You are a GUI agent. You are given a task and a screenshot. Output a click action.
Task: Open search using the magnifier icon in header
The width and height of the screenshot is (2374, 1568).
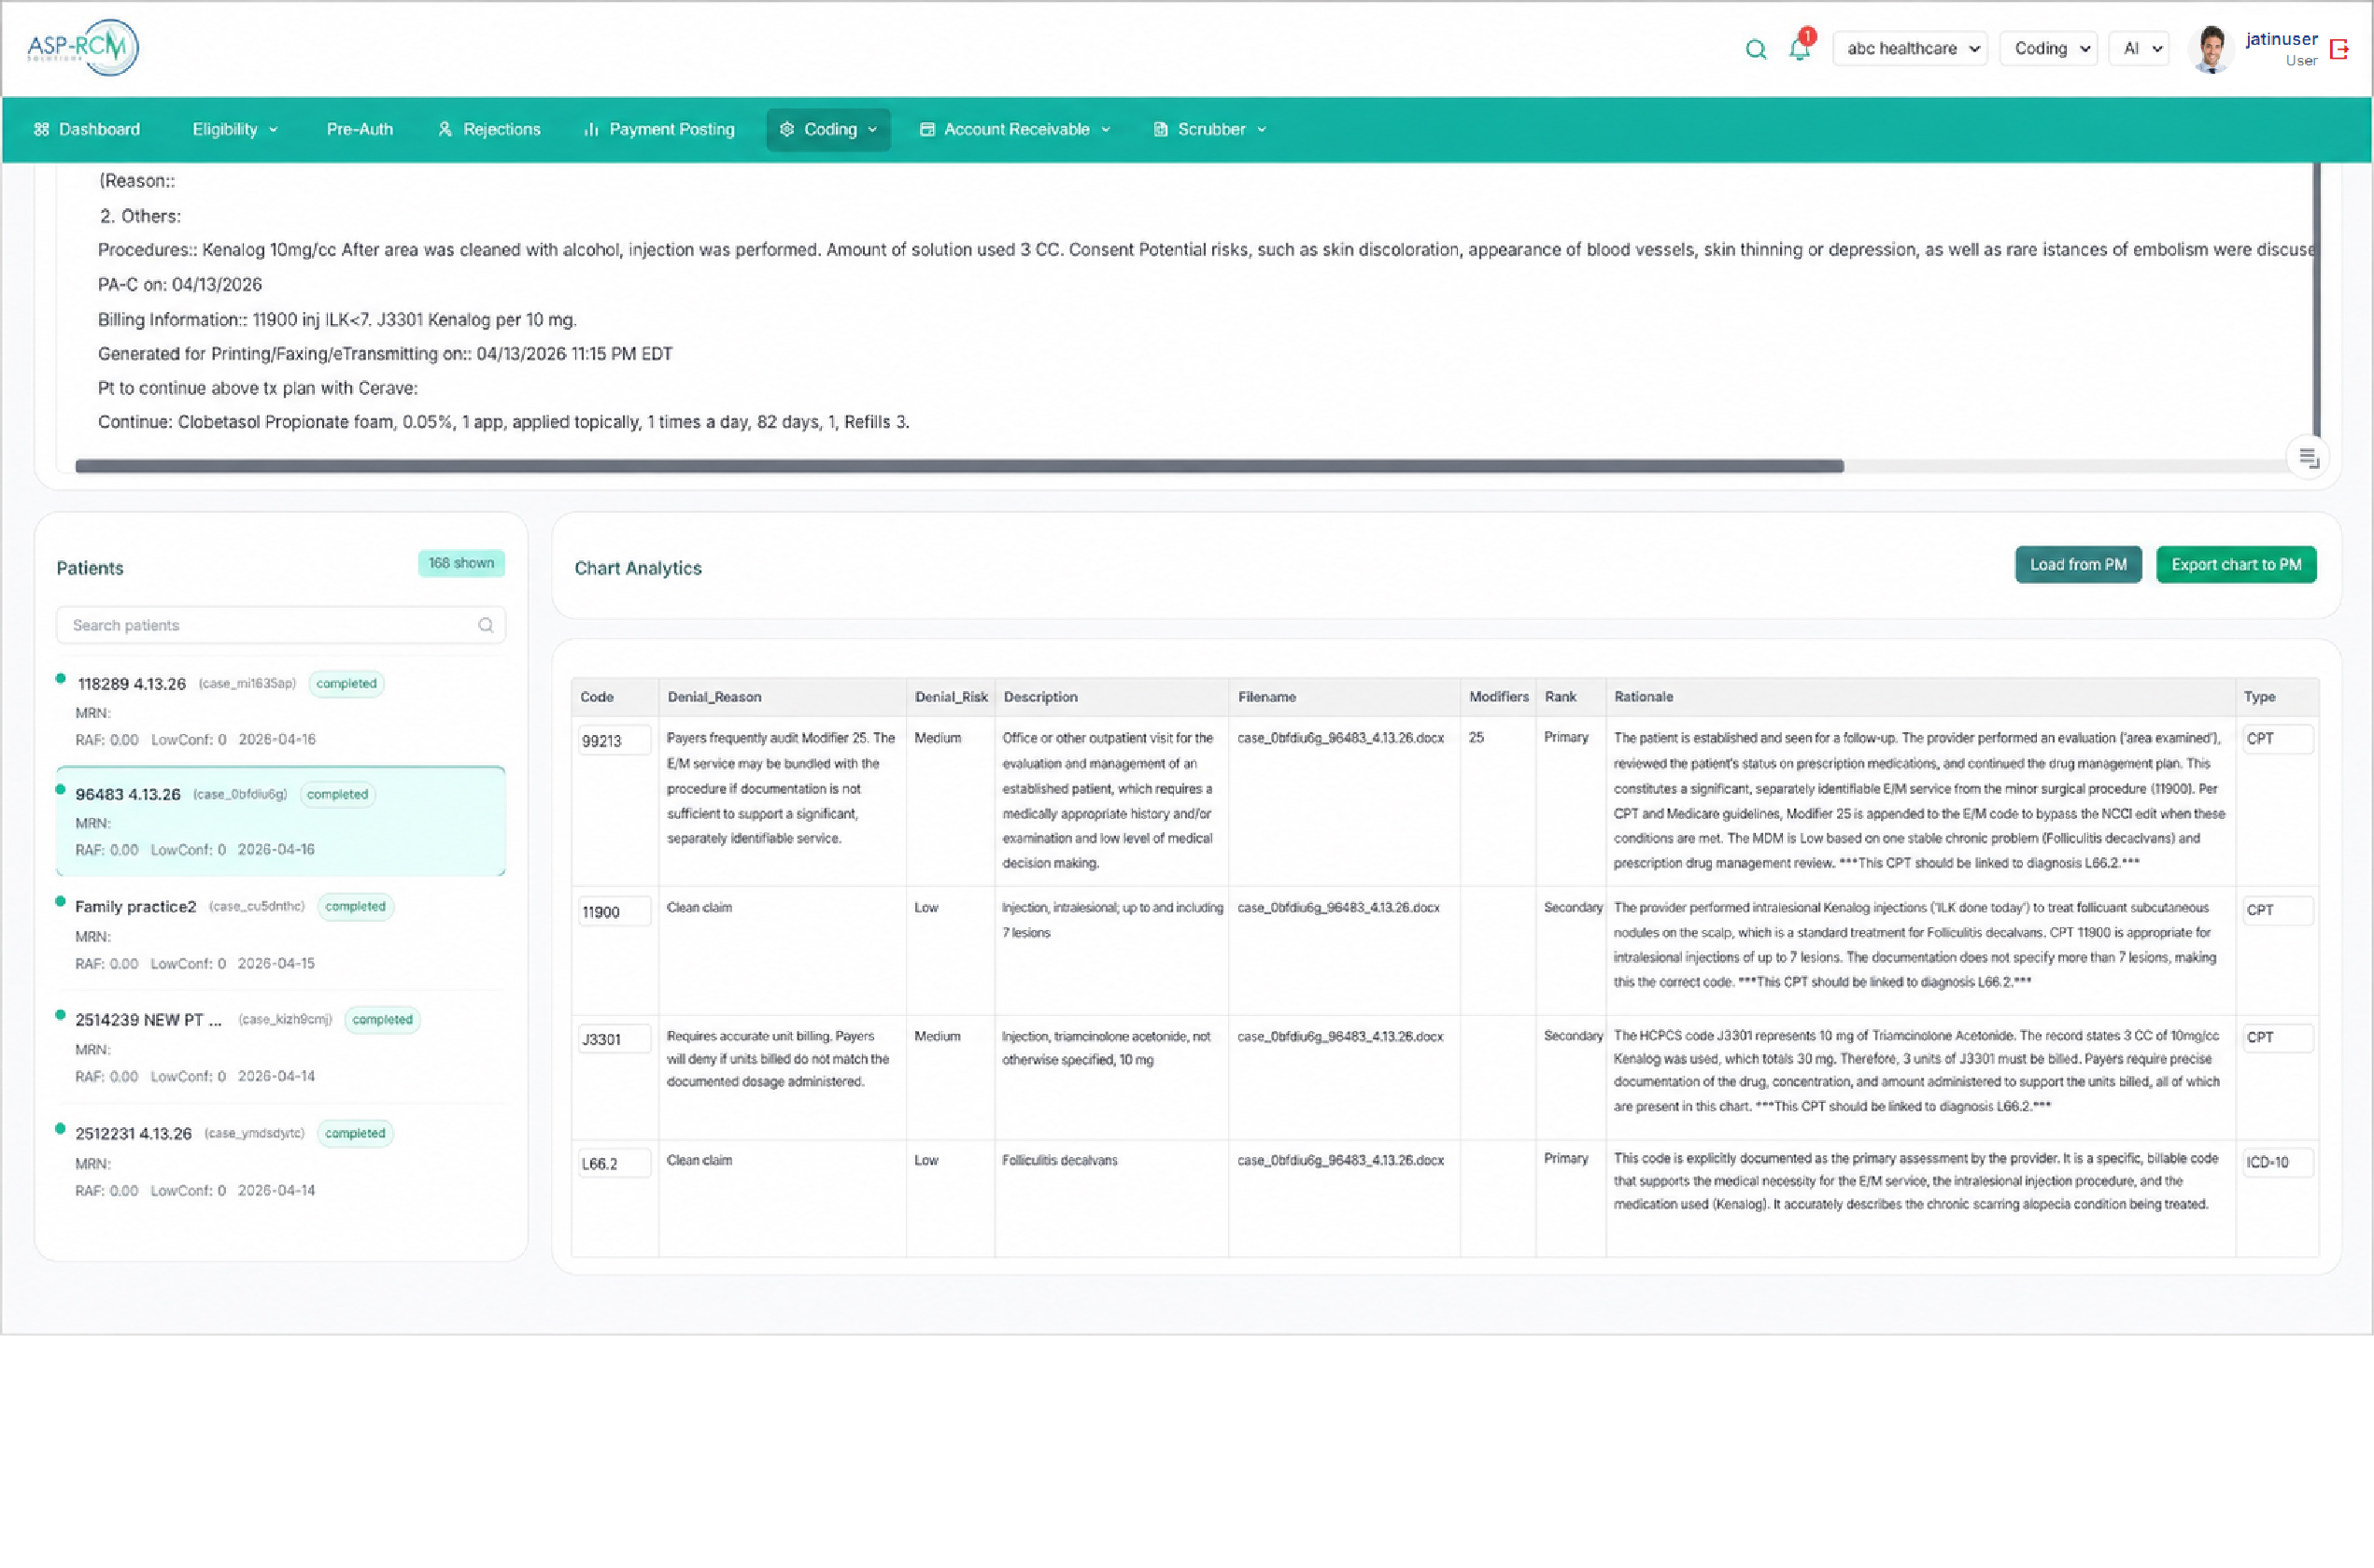[x=1756, y=48]
